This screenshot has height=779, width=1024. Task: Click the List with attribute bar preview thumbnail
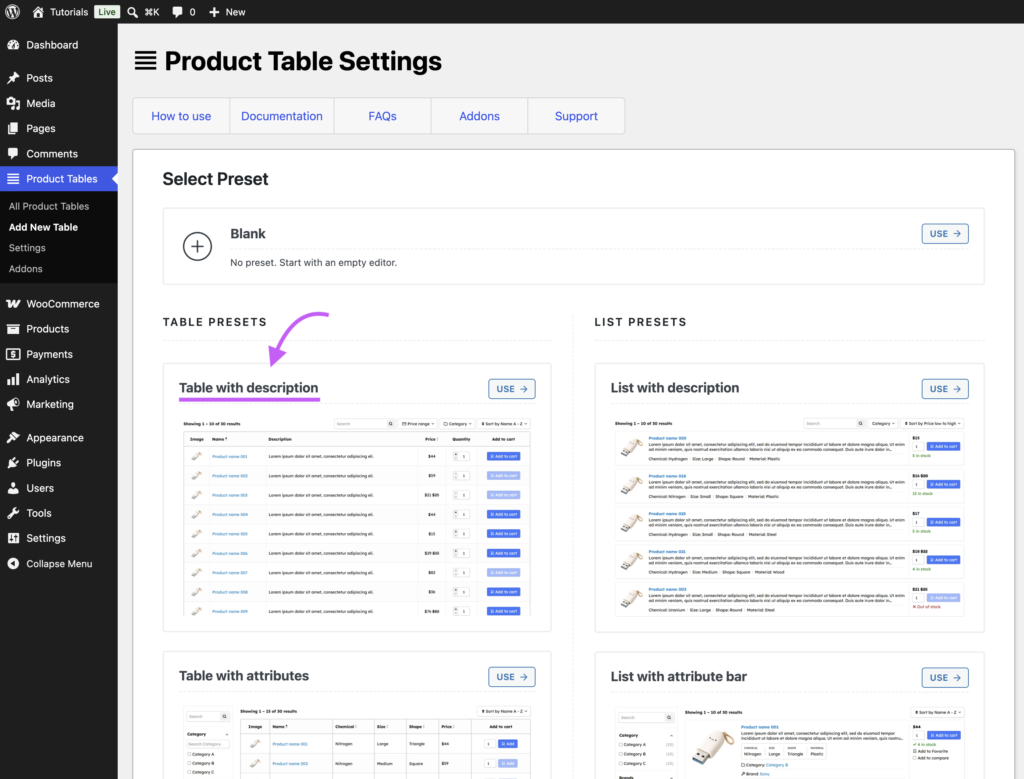pyautogui.click(x=789, y=742)
